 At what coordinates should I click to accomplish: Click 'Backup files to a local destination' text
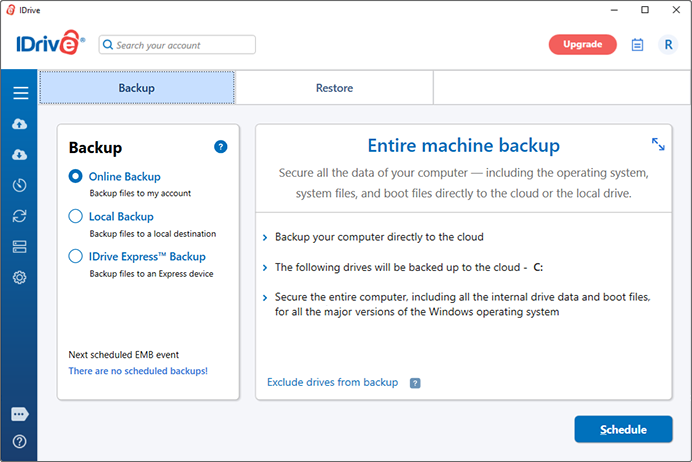click(153, 233)
